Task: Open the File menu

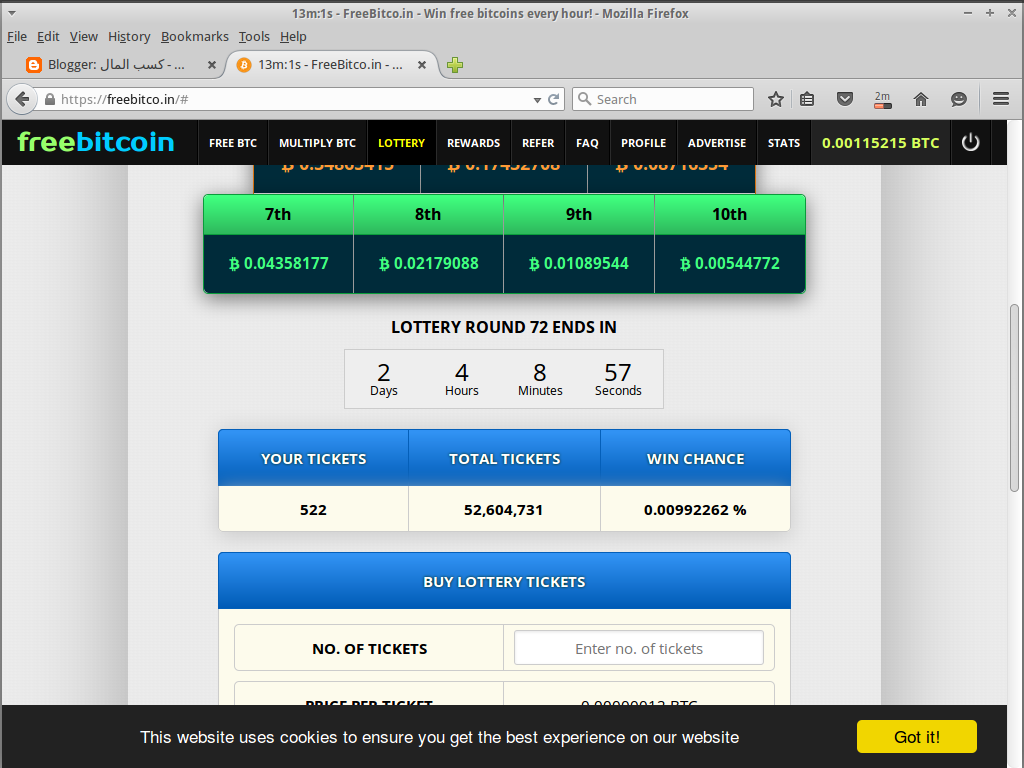Action: [x=17, y=37]
